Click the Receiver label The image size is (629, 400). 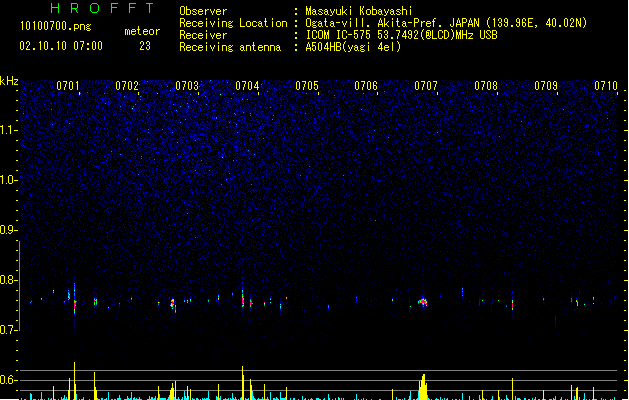(x=203, y=35)
